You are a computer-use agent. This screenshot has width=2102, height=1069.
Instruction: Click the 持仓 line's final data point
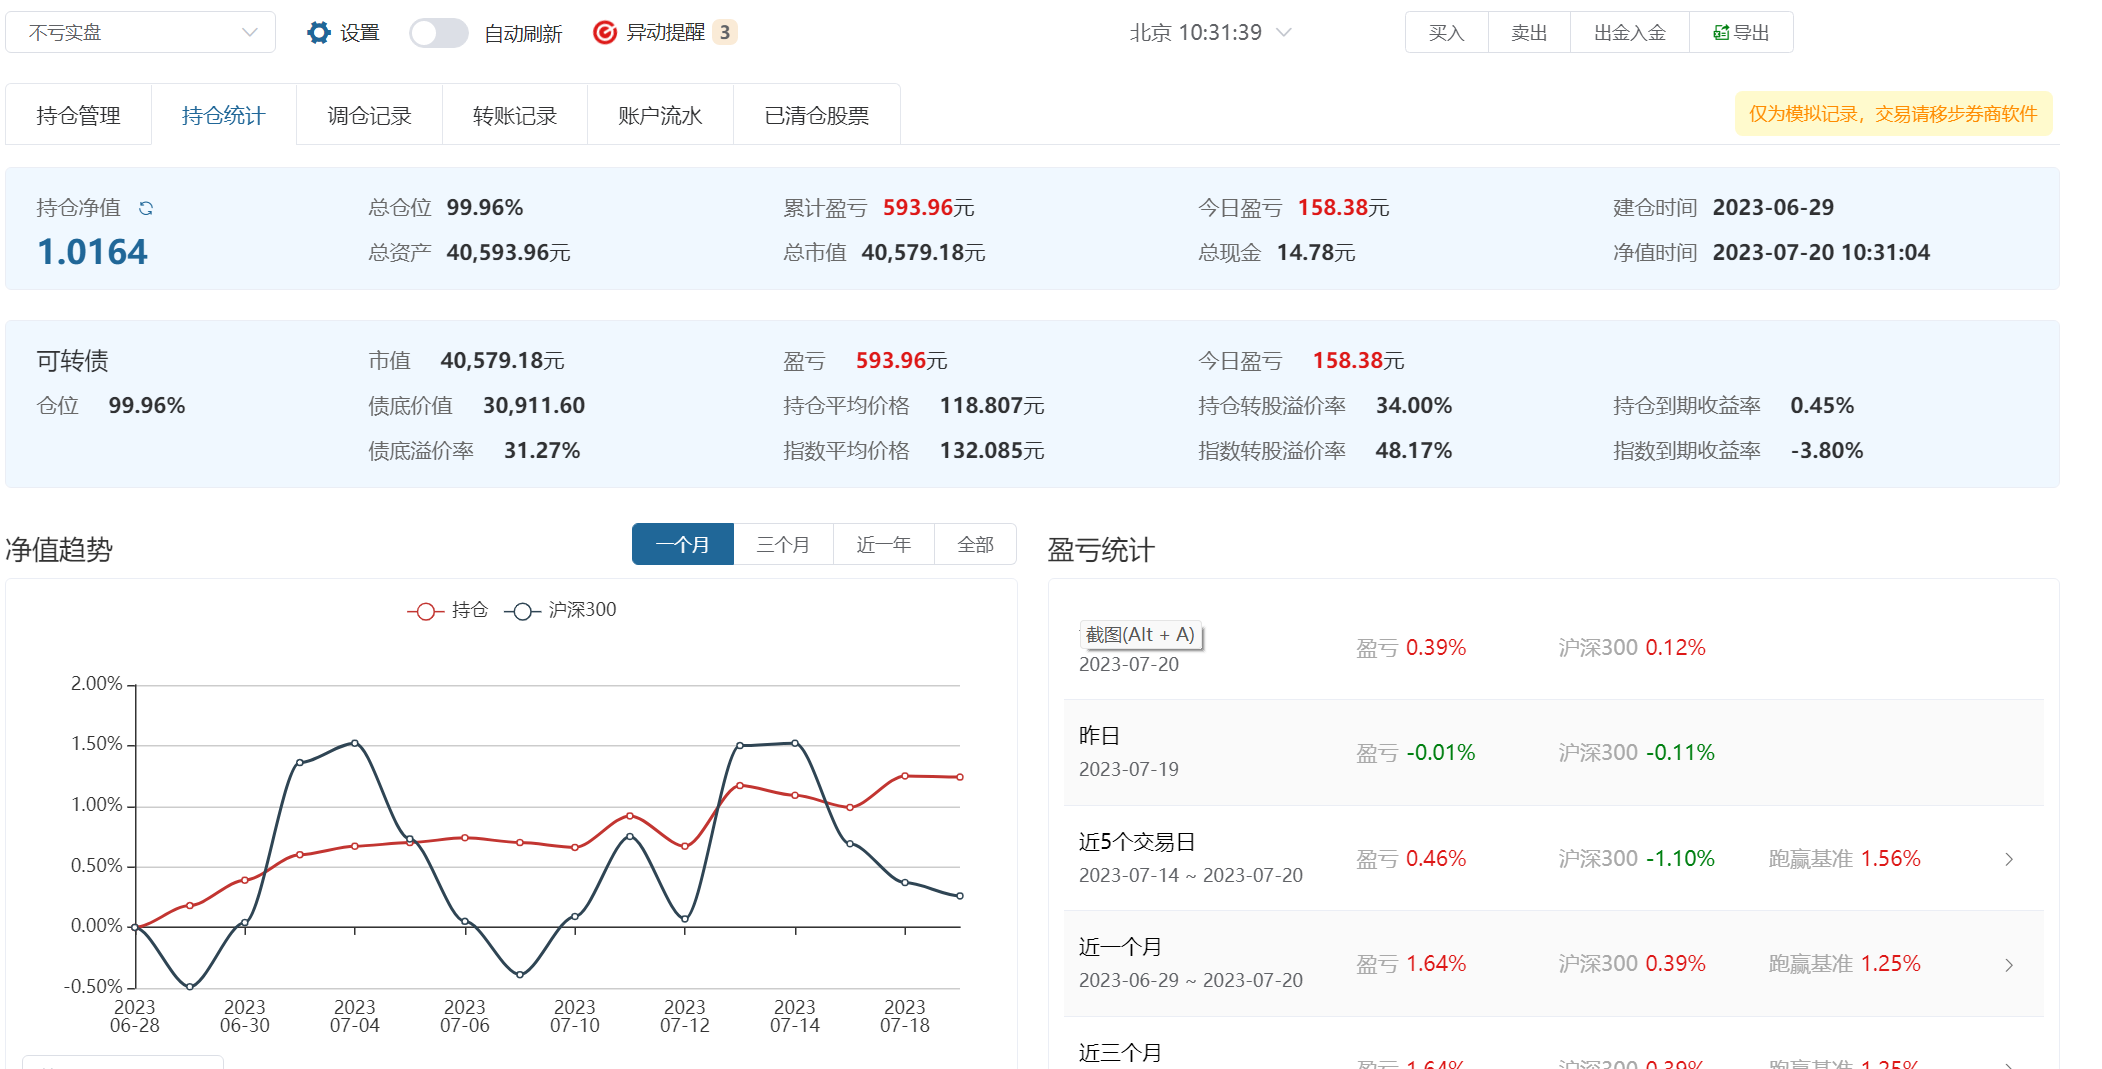(960, 777)
